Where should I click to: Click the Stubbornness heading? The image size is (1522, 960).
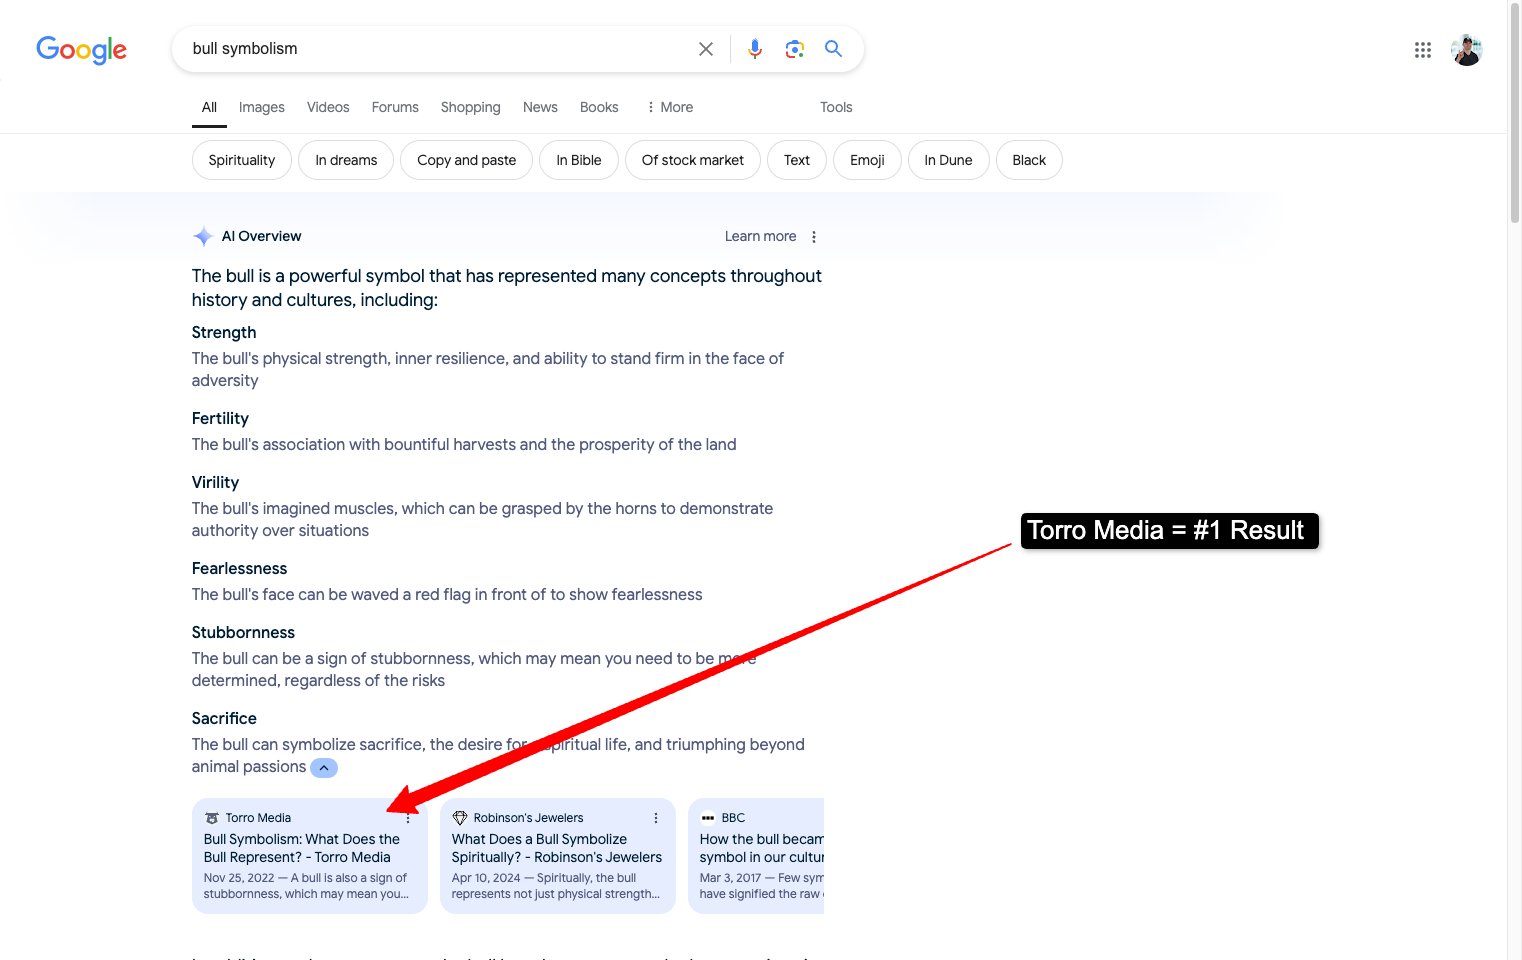tap(243, 633)
